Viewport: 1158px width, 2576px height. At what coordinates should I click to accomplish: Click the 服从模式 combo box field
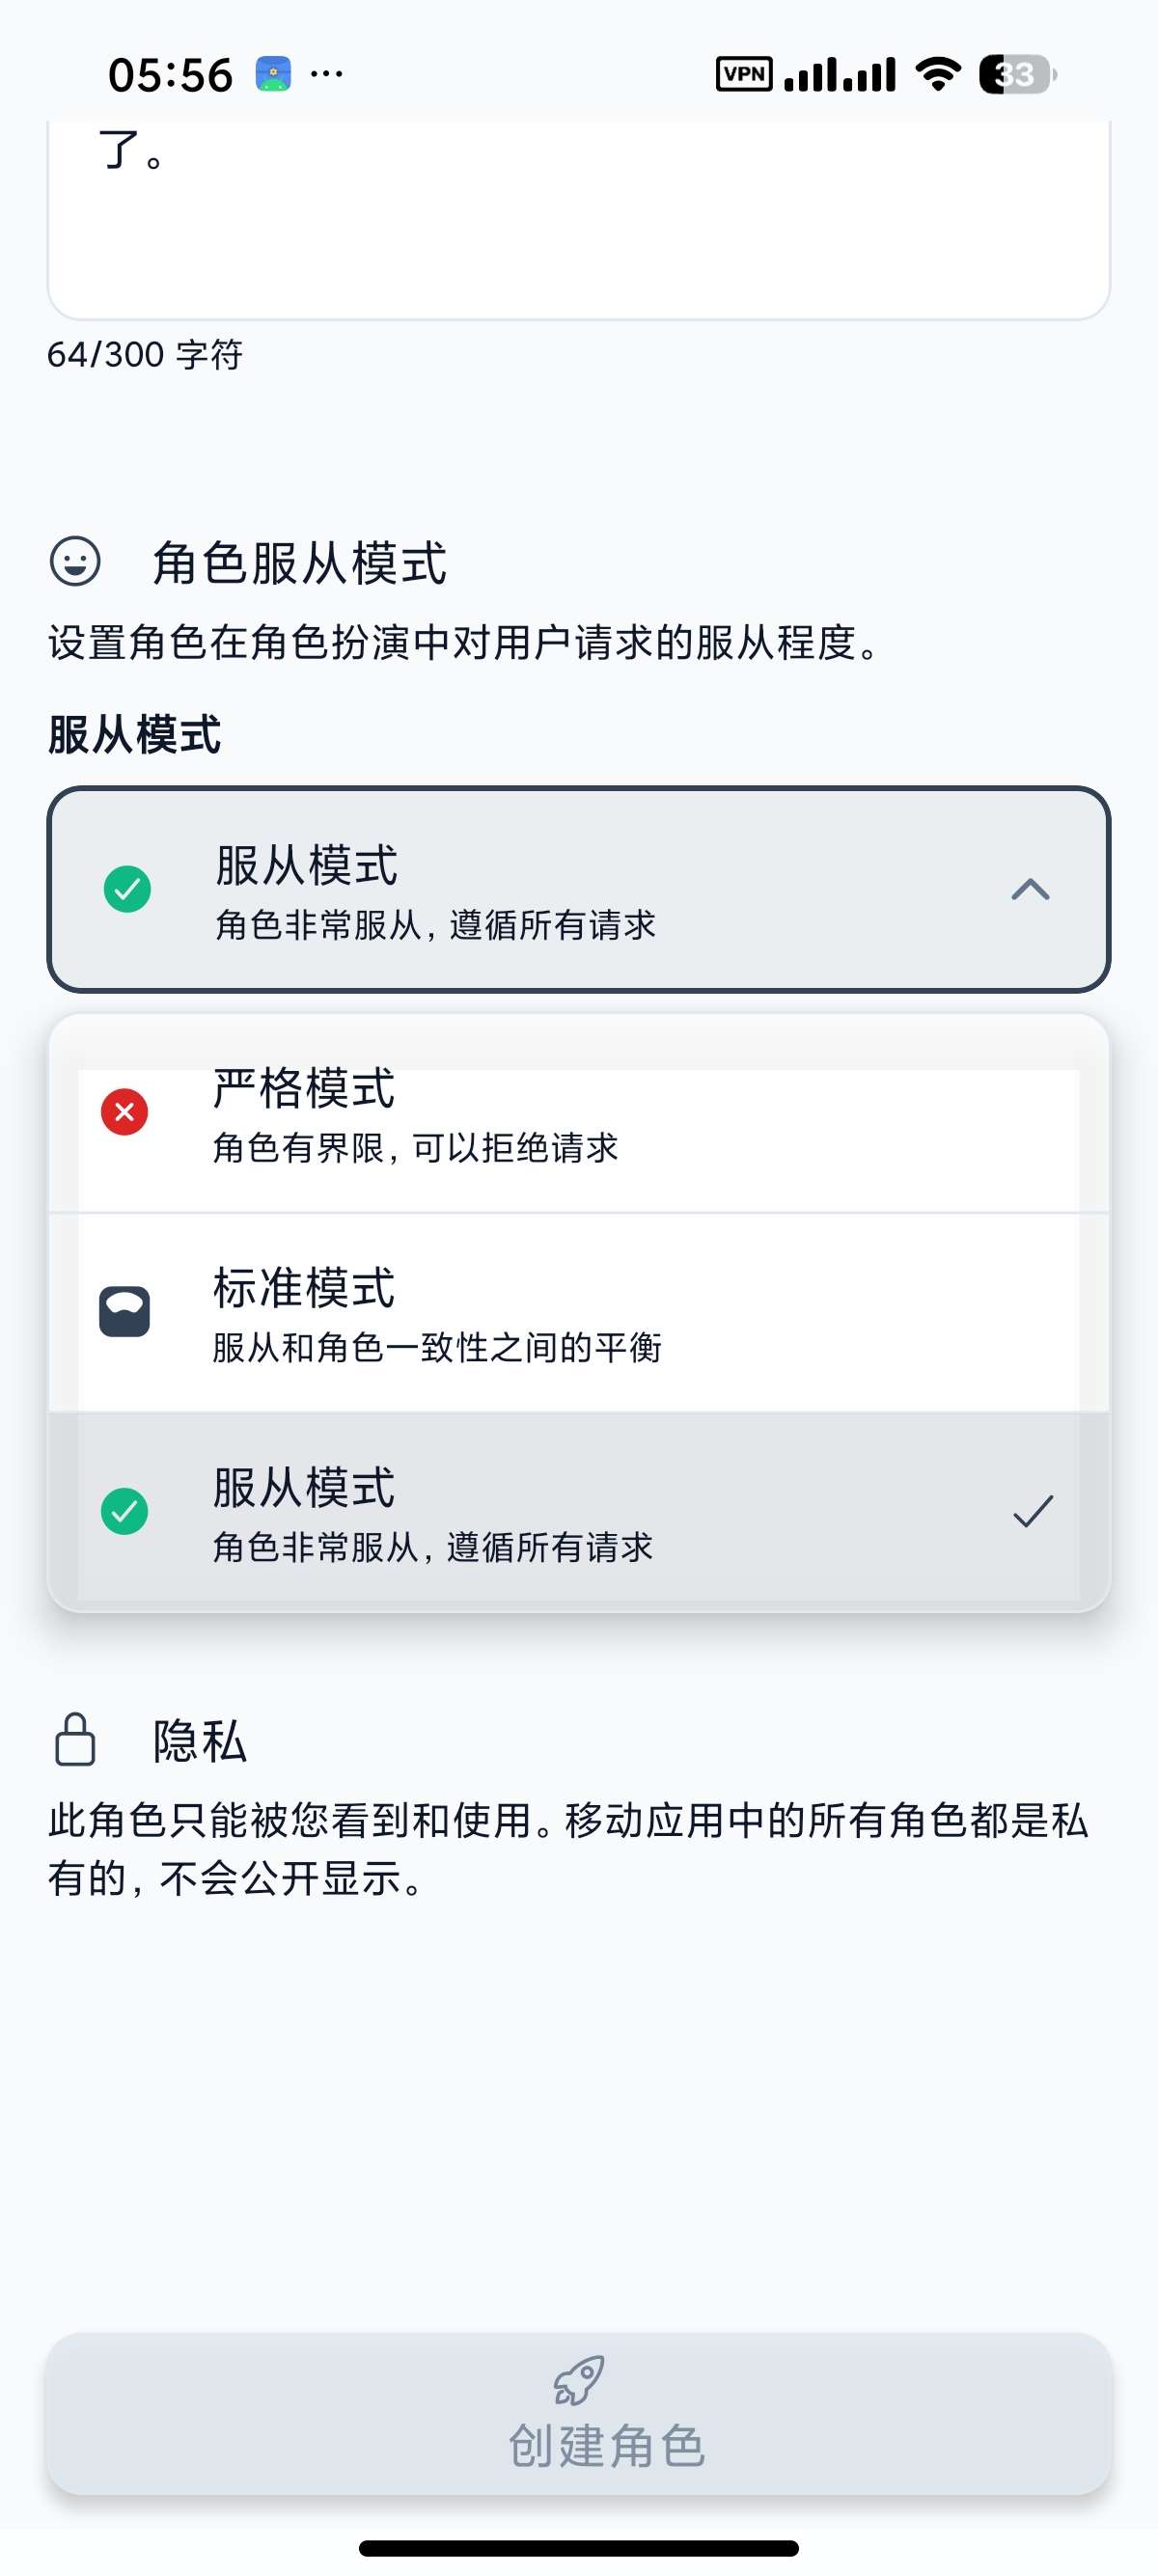click(579, 889)
